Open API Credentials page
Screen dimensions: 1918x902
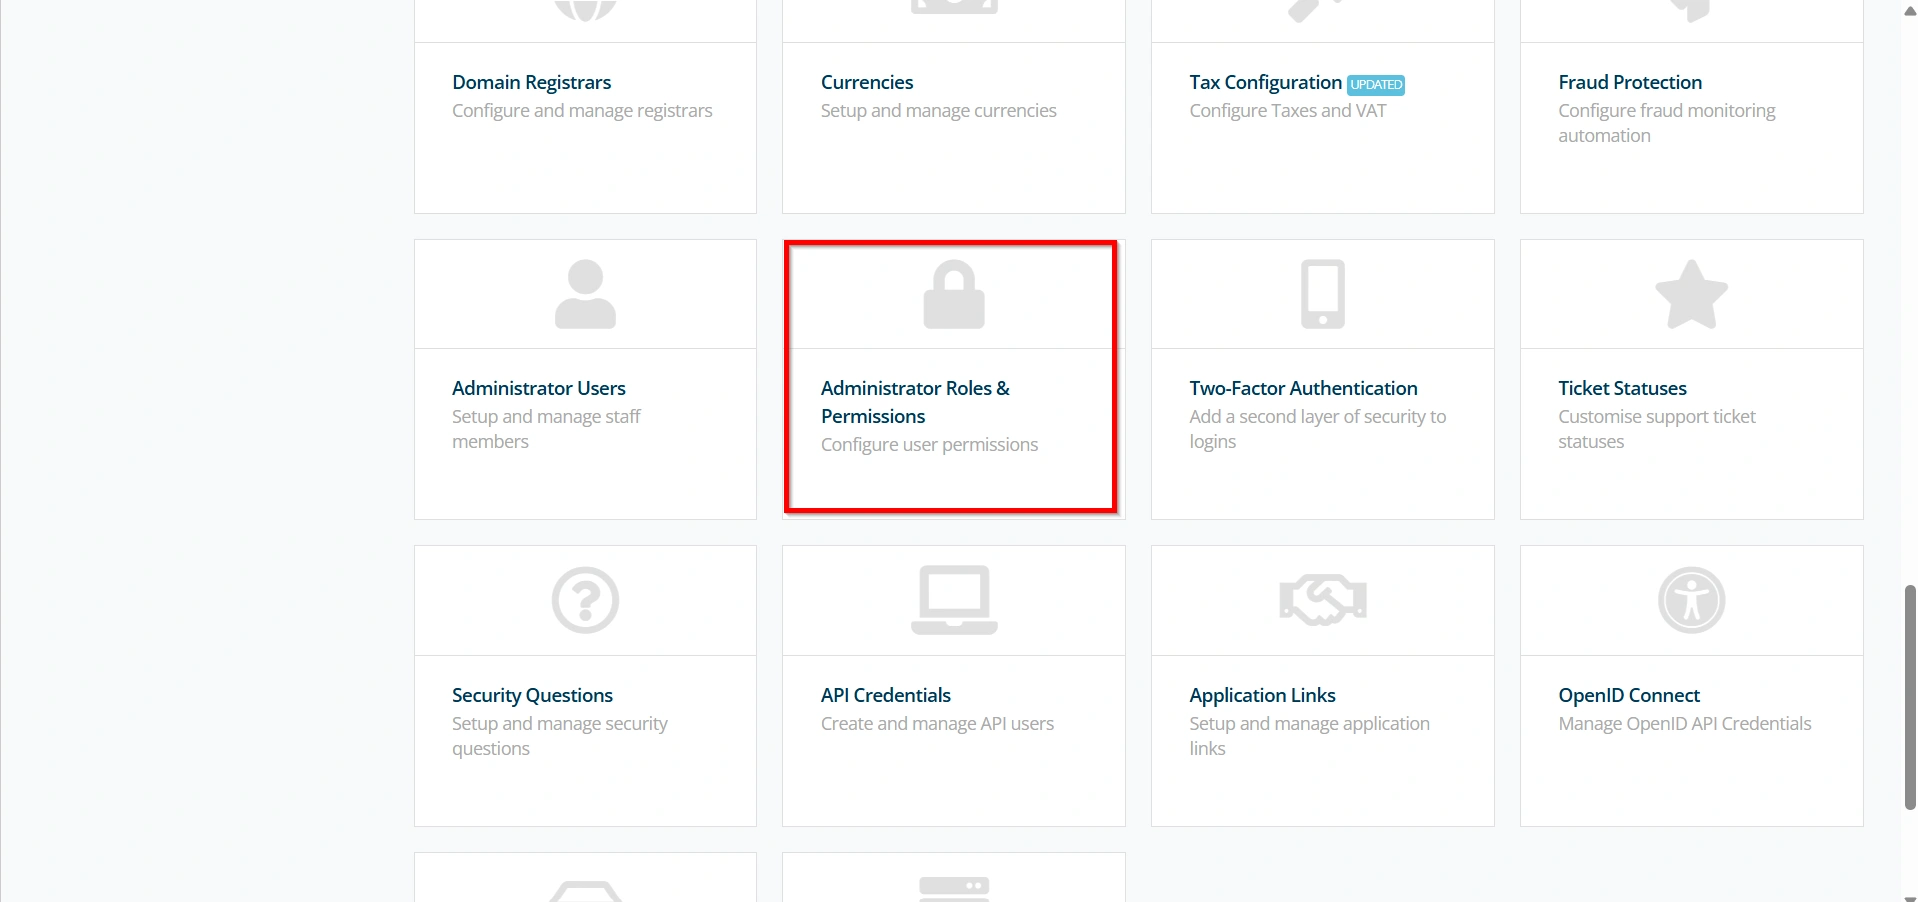coord(886,695)
